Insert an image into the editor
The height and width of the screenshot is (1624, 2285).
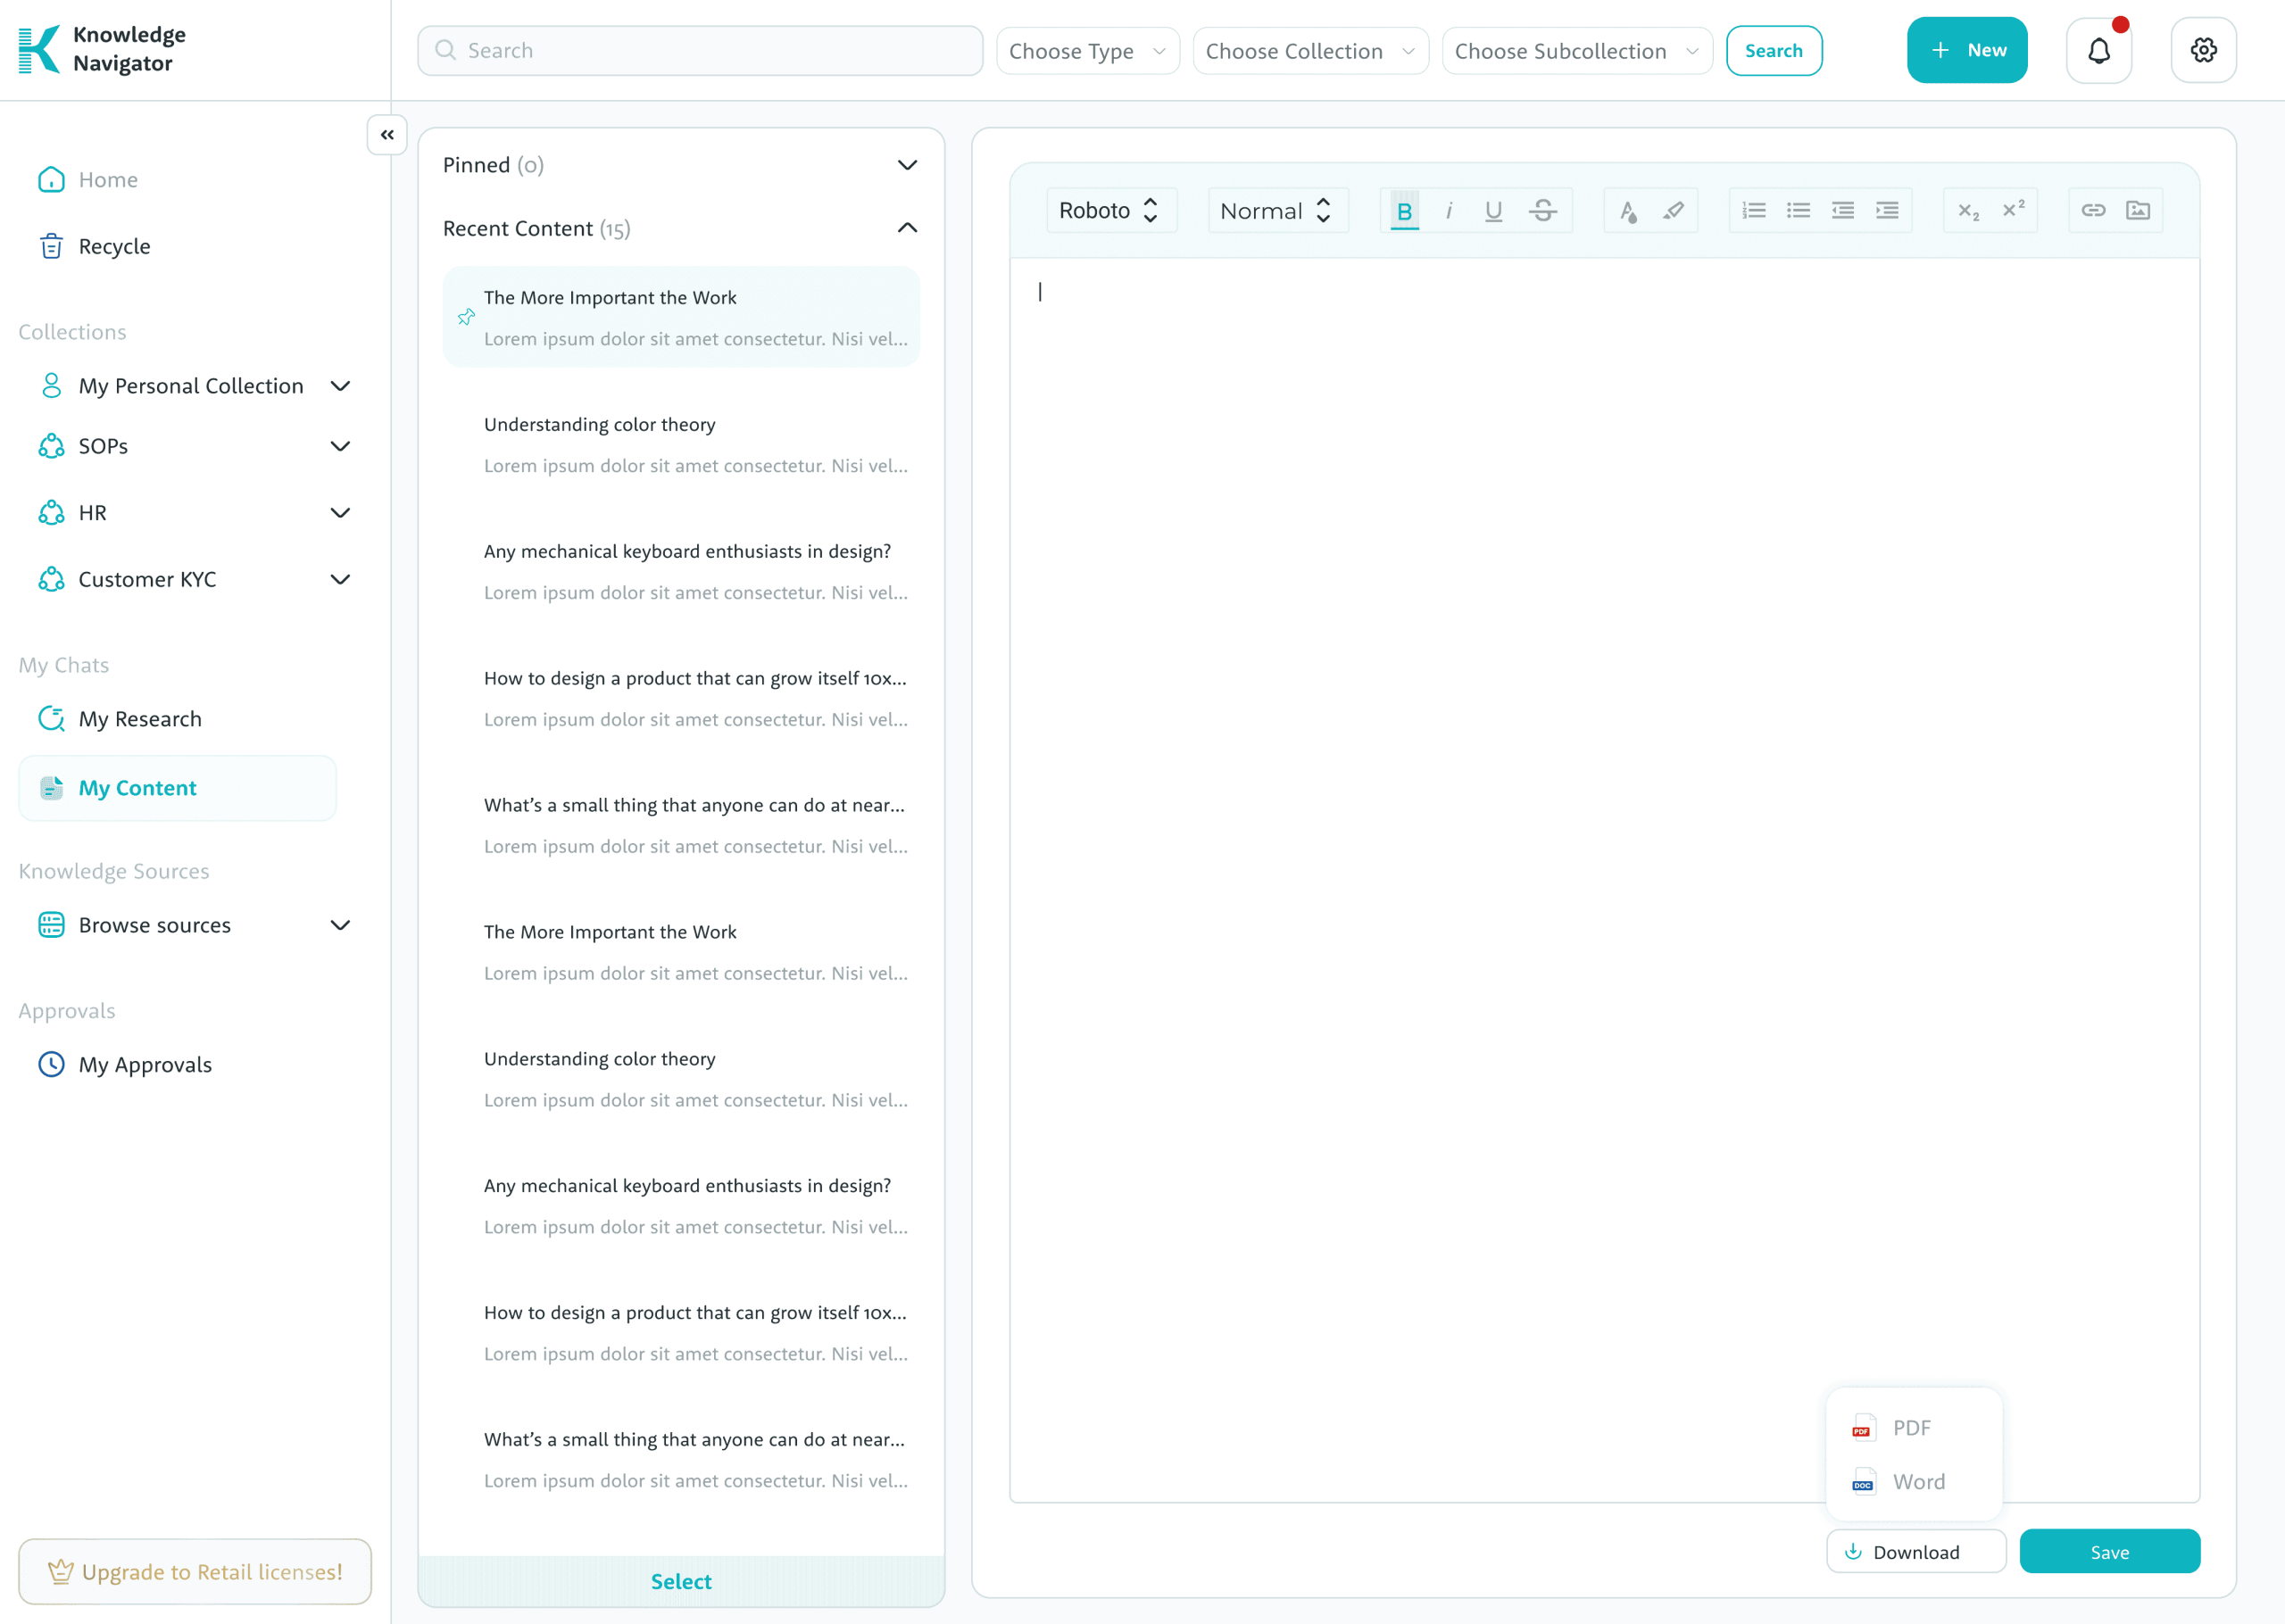2138,211
